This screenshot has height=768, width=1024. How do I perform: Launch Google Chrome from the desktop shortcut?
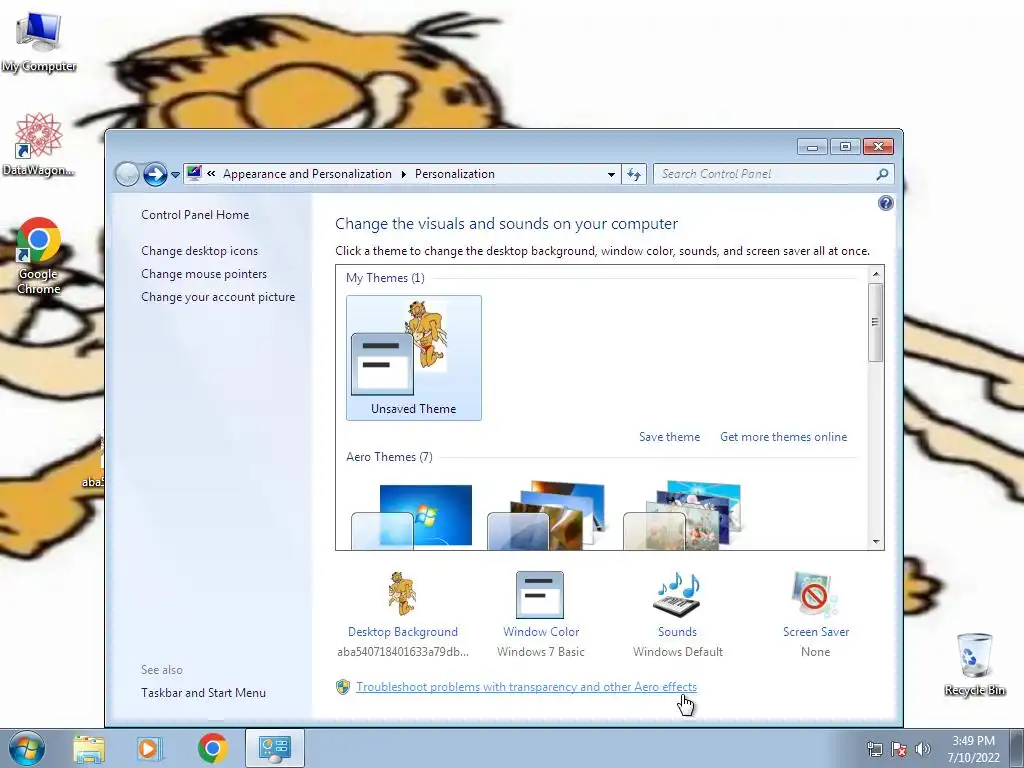(x=39, y=255)
